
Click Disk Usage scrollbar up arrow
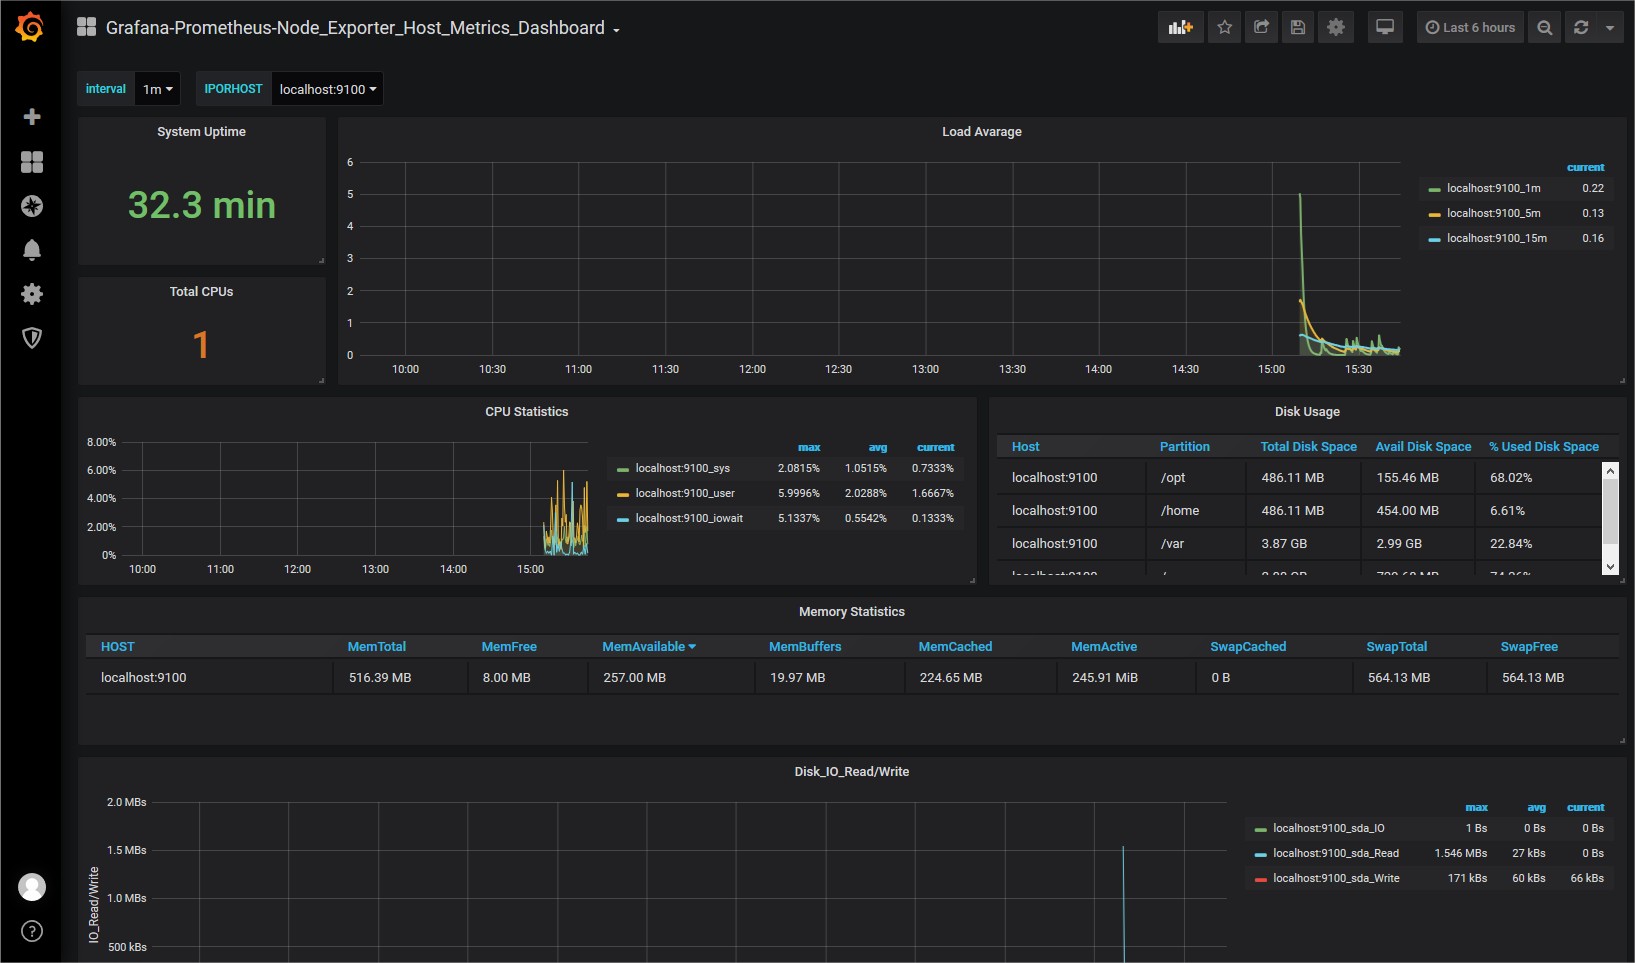pos(1610,470)
